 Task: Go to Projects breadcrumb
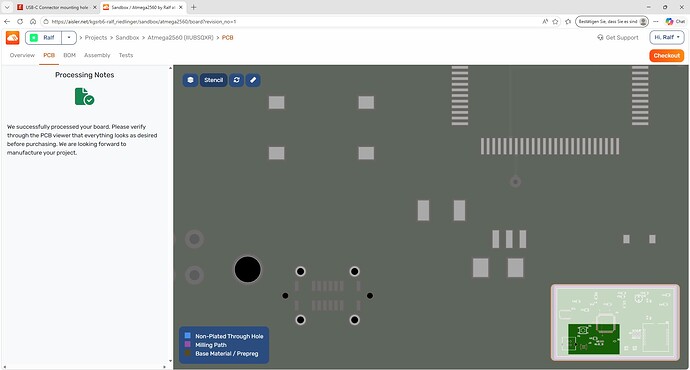[x=96, y=38]
